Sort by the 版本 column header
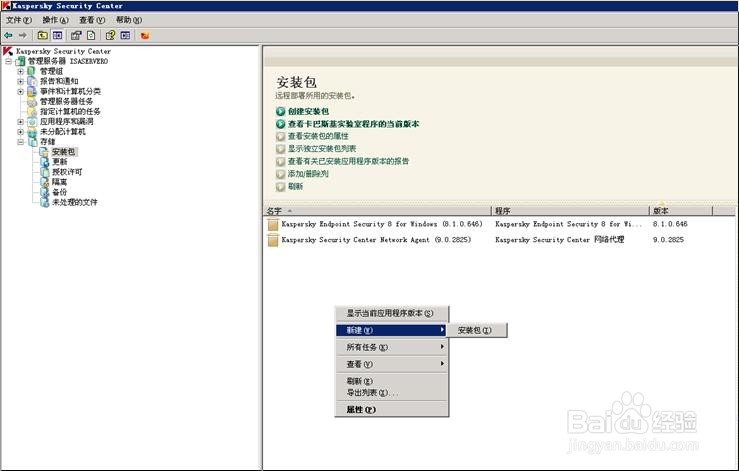Viewport: 739px width, 471px height. point(681,211)
